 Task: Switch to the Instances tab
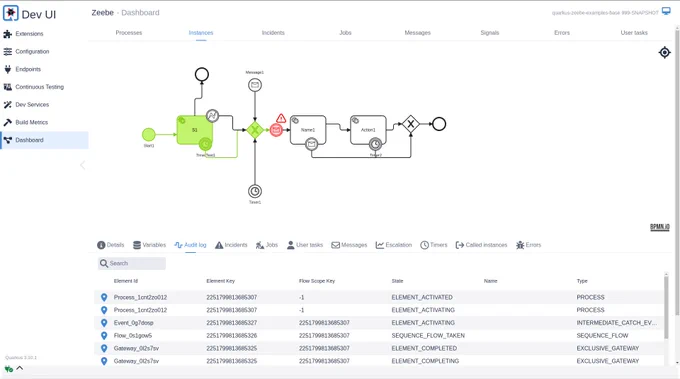(x=201, y=33)
